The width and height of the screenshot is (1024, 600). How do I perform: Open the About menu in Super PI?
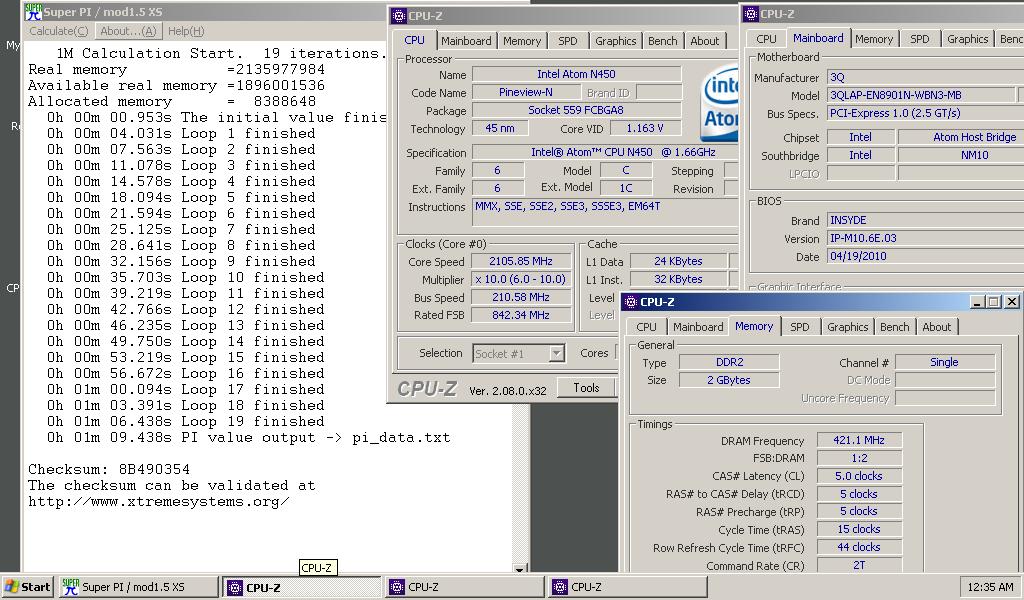[x=128, y=31]
